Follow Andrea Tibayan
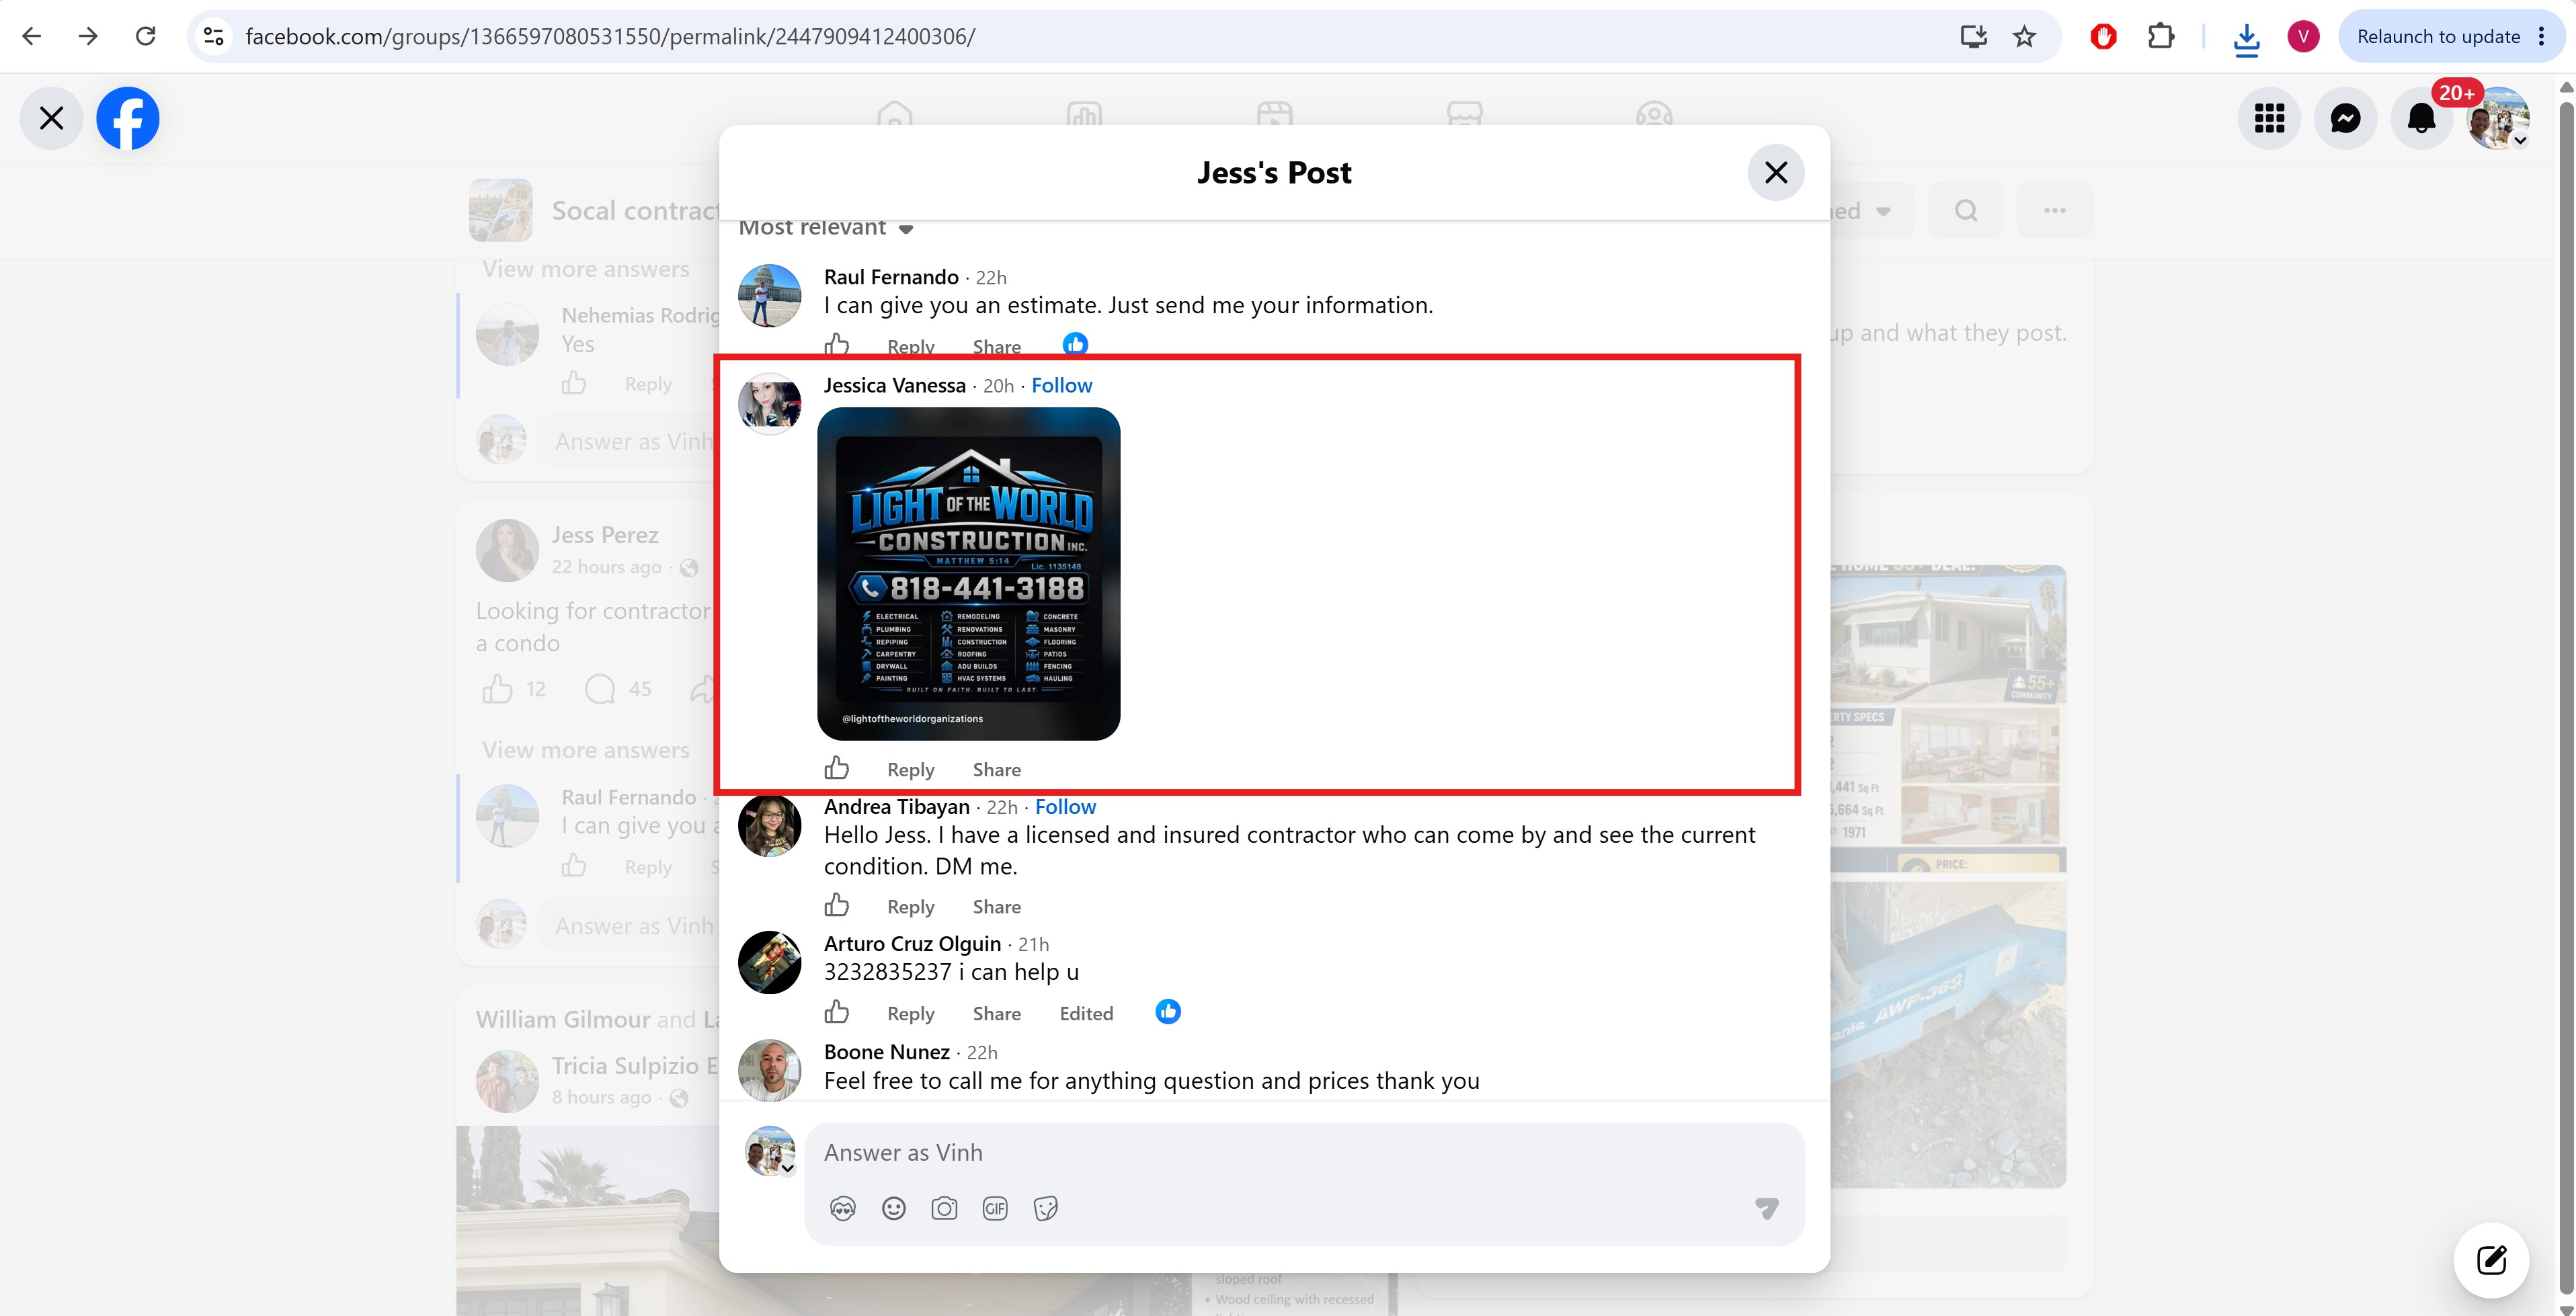The image size is (2576, 1316). [x=1066, y=807]
